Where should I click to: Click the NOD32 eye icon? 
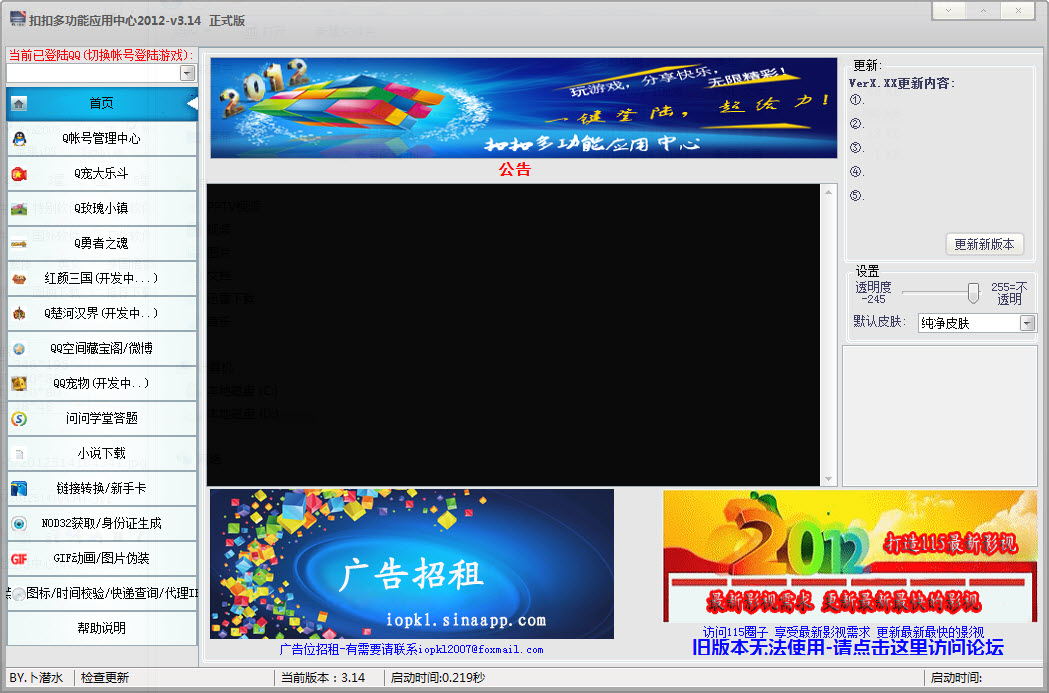click(x=19, y=523)
